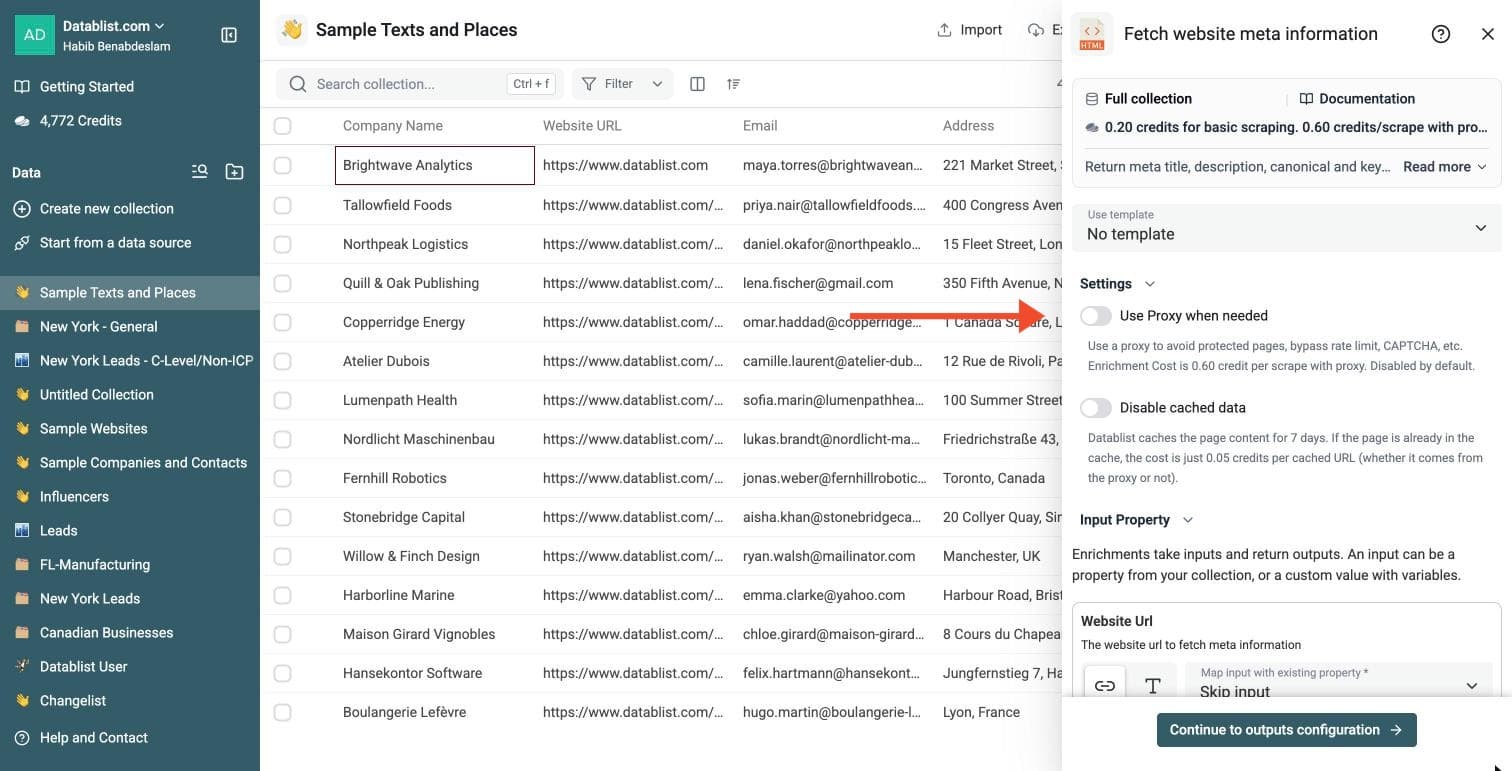
Task: Open the Use template dropdown
Action: click(1286, 227)
